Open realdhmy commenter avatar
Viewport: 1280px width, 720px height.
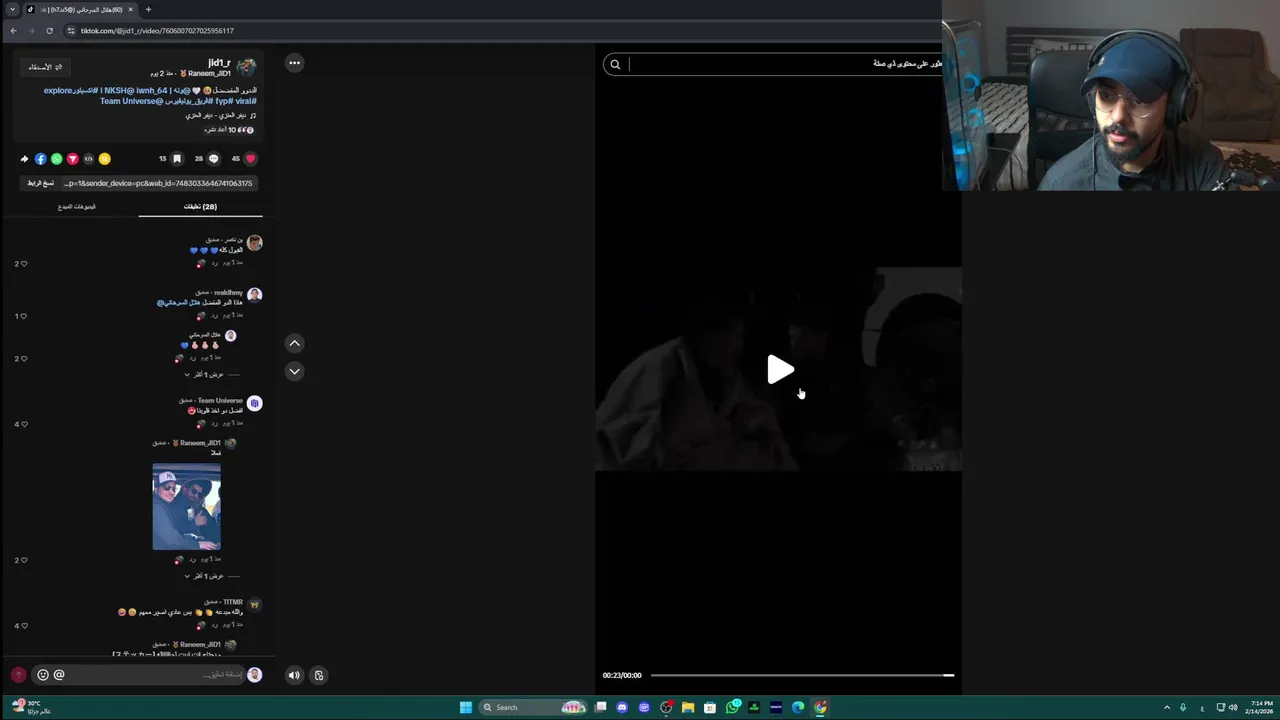[x=255, y=295]
